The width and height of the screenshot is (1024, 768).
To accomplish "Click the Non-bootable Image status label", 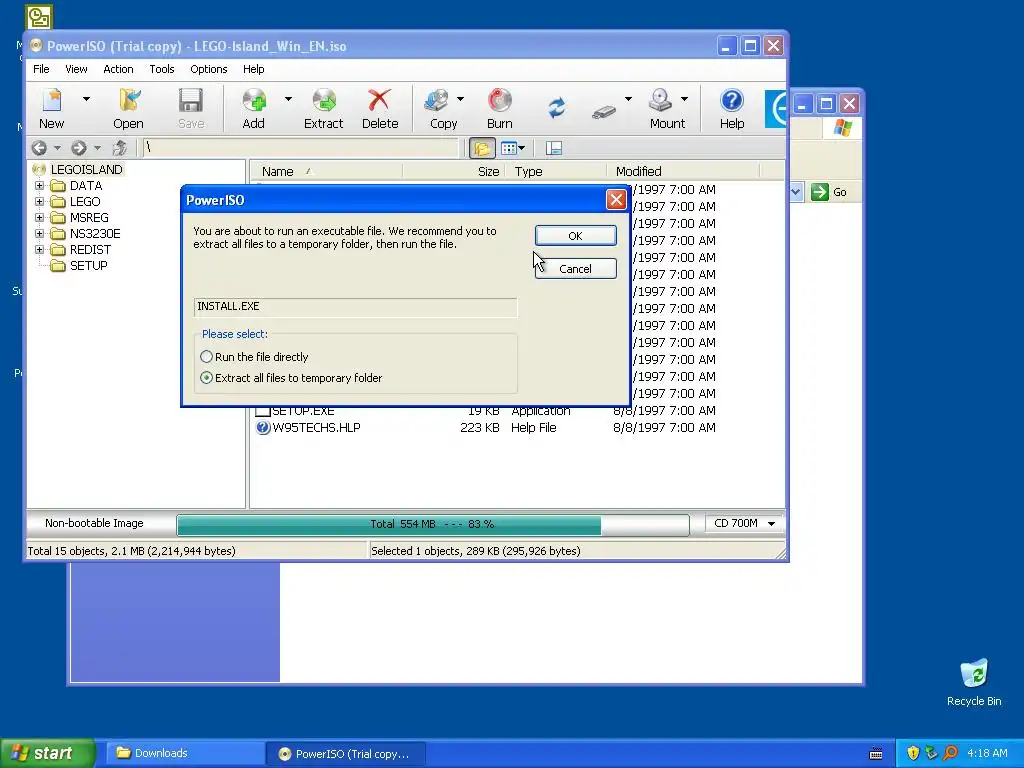I will [x=94, y=523].
